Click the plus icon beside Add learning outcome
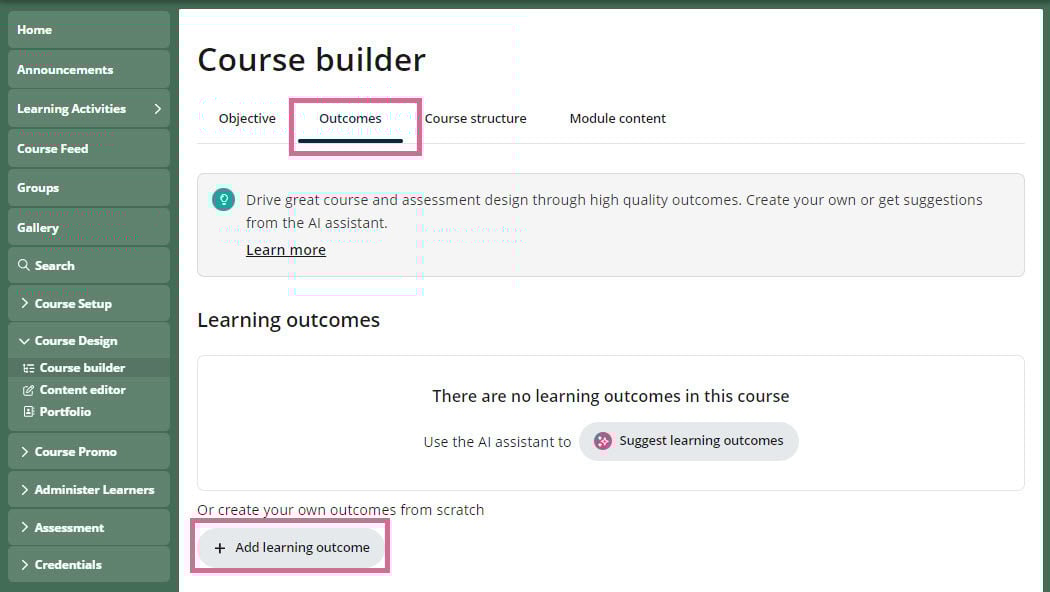The width and height of the screenshot is (1050, 592). pos(220,547)
